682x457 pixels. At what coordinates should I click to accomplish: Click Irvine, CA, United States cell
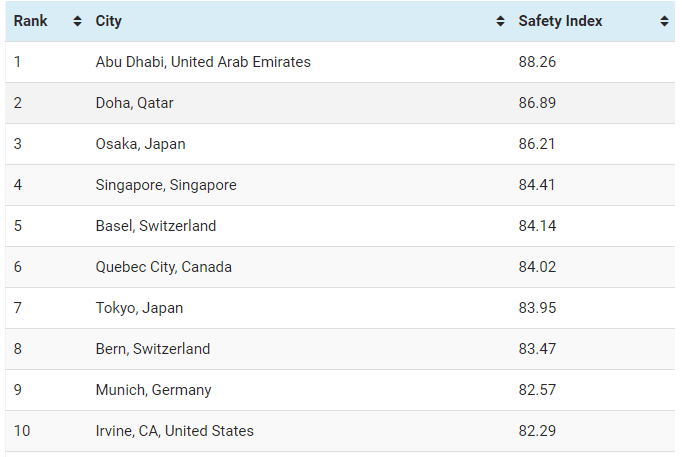click(x=175, y=431)
